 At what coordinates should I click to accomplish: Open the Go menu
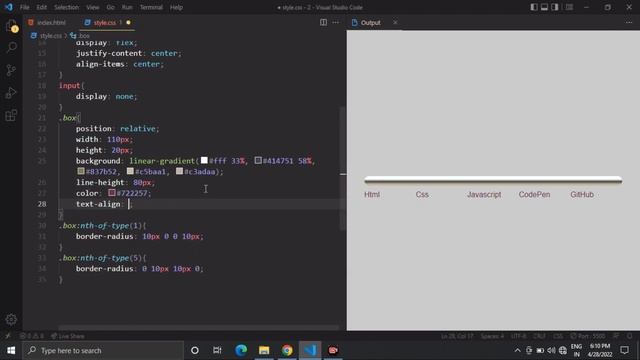110,7
